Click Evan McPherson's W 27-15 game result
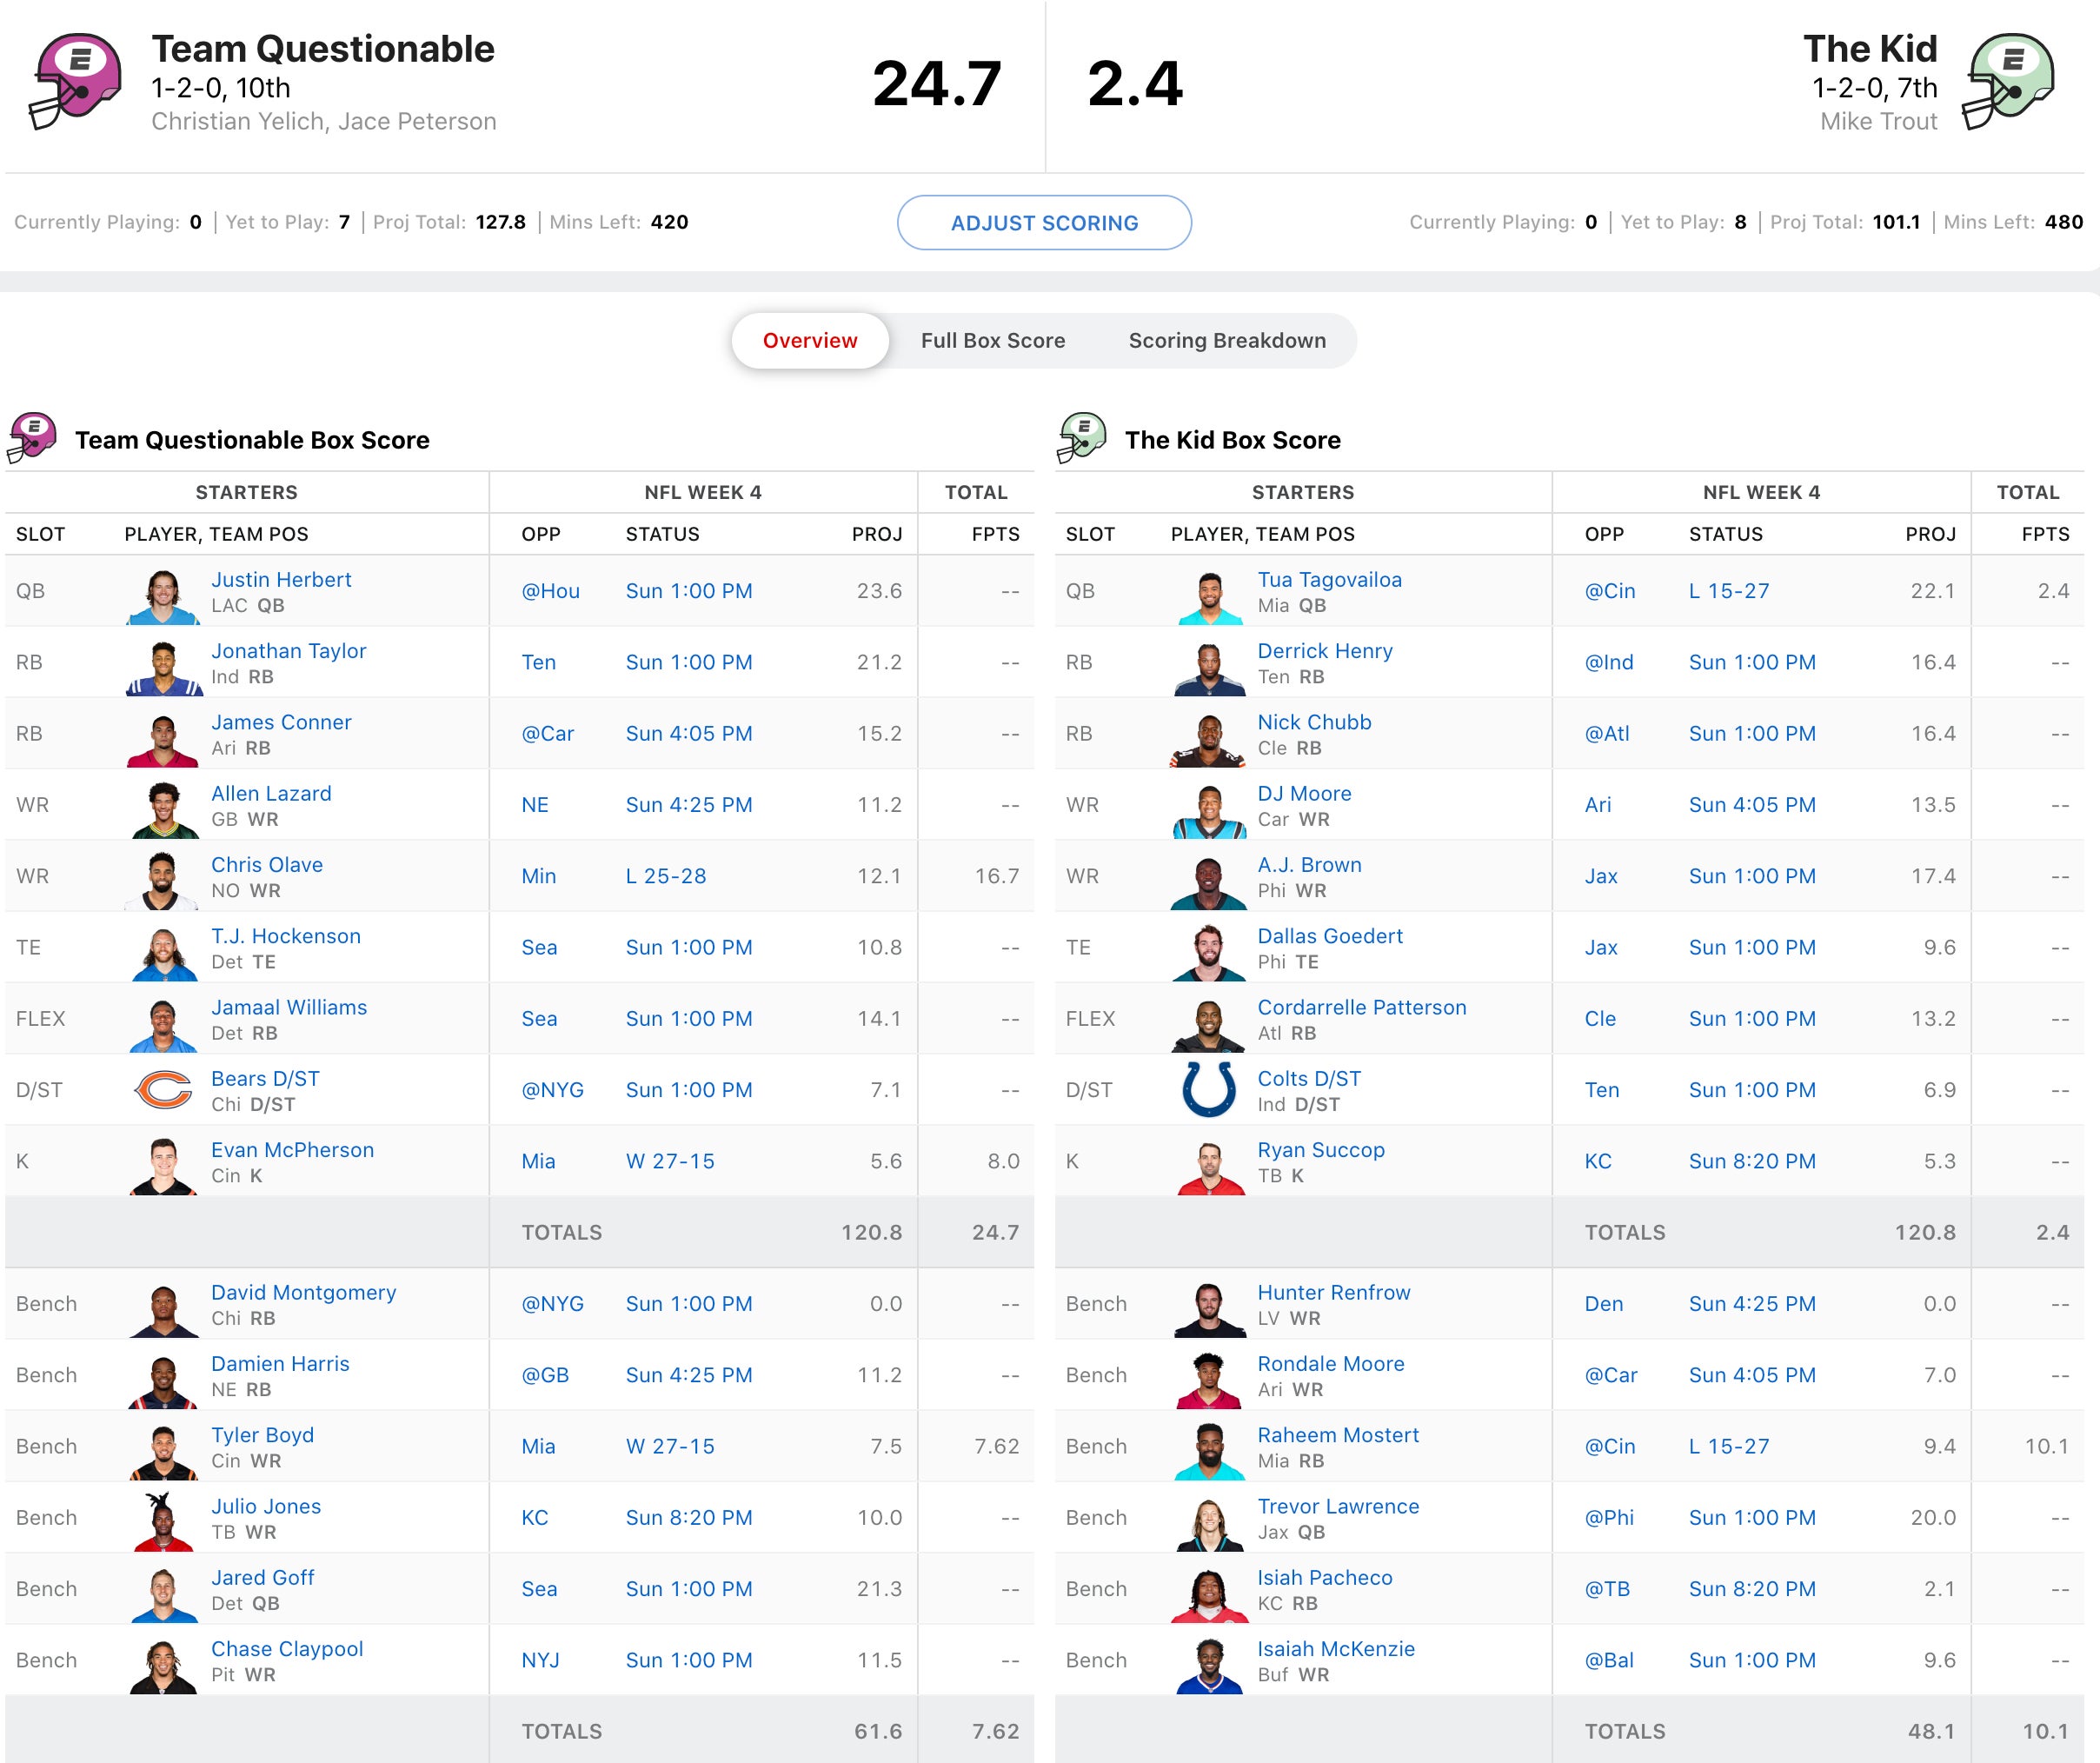Screen dimensions: 2100x1763 coord(670,1161)
